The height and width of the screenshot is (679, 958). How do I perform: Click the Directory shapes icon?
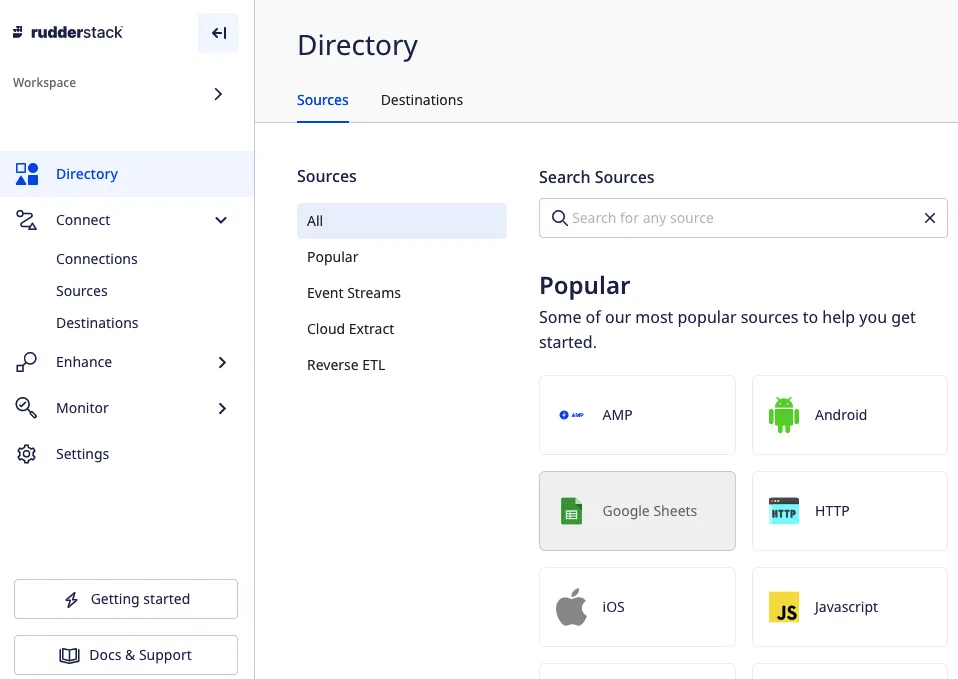(27, 174)
